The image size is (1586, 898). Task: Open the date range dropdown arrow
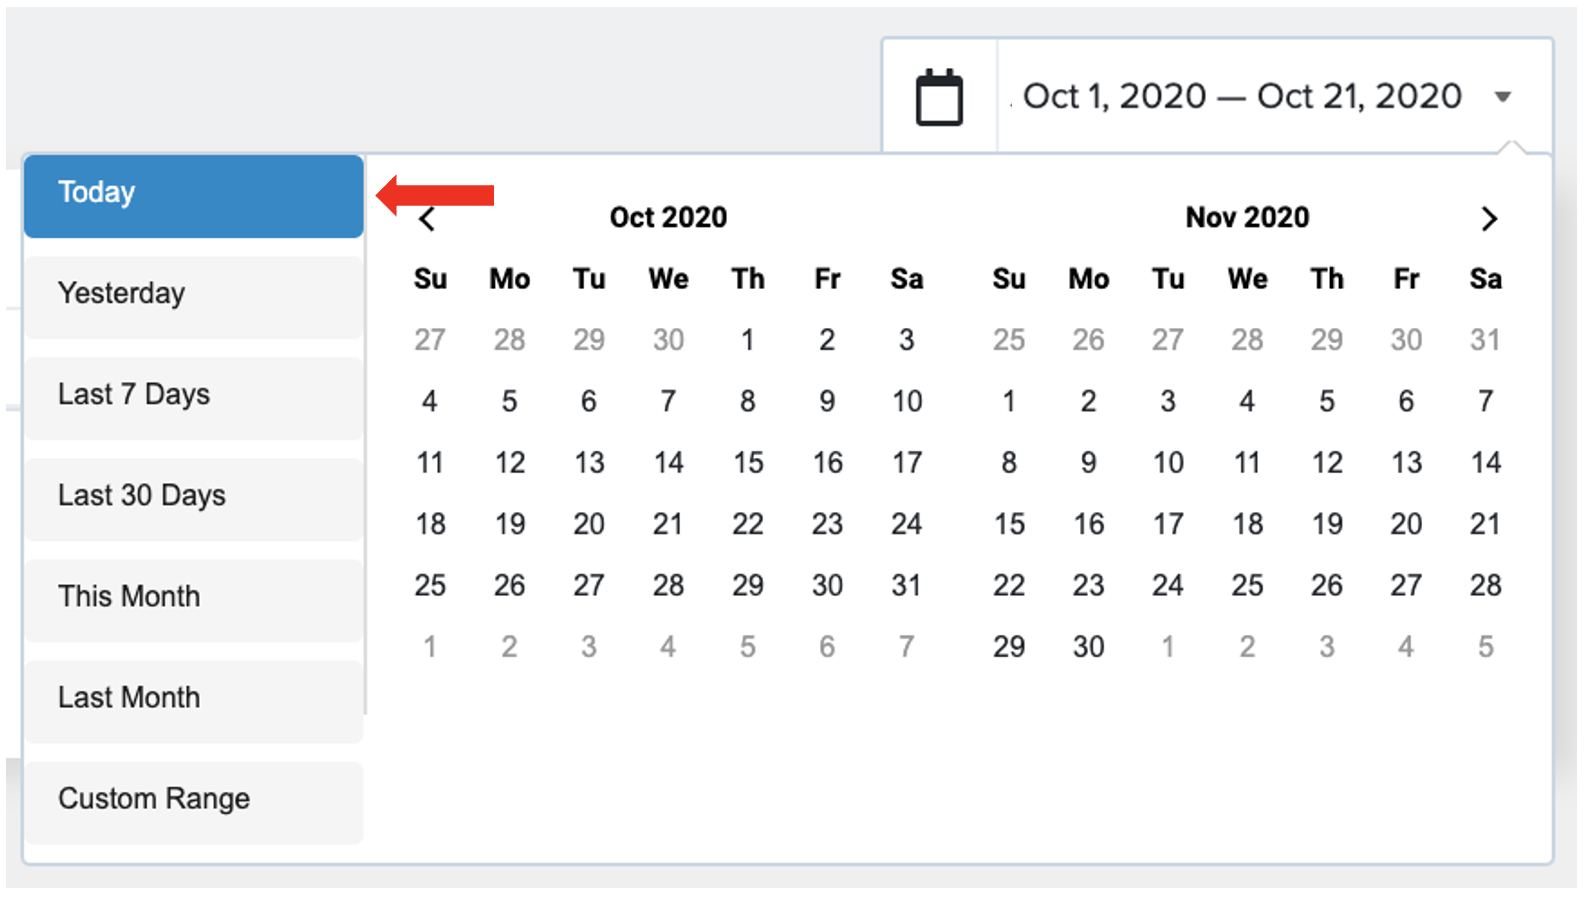1502,97
